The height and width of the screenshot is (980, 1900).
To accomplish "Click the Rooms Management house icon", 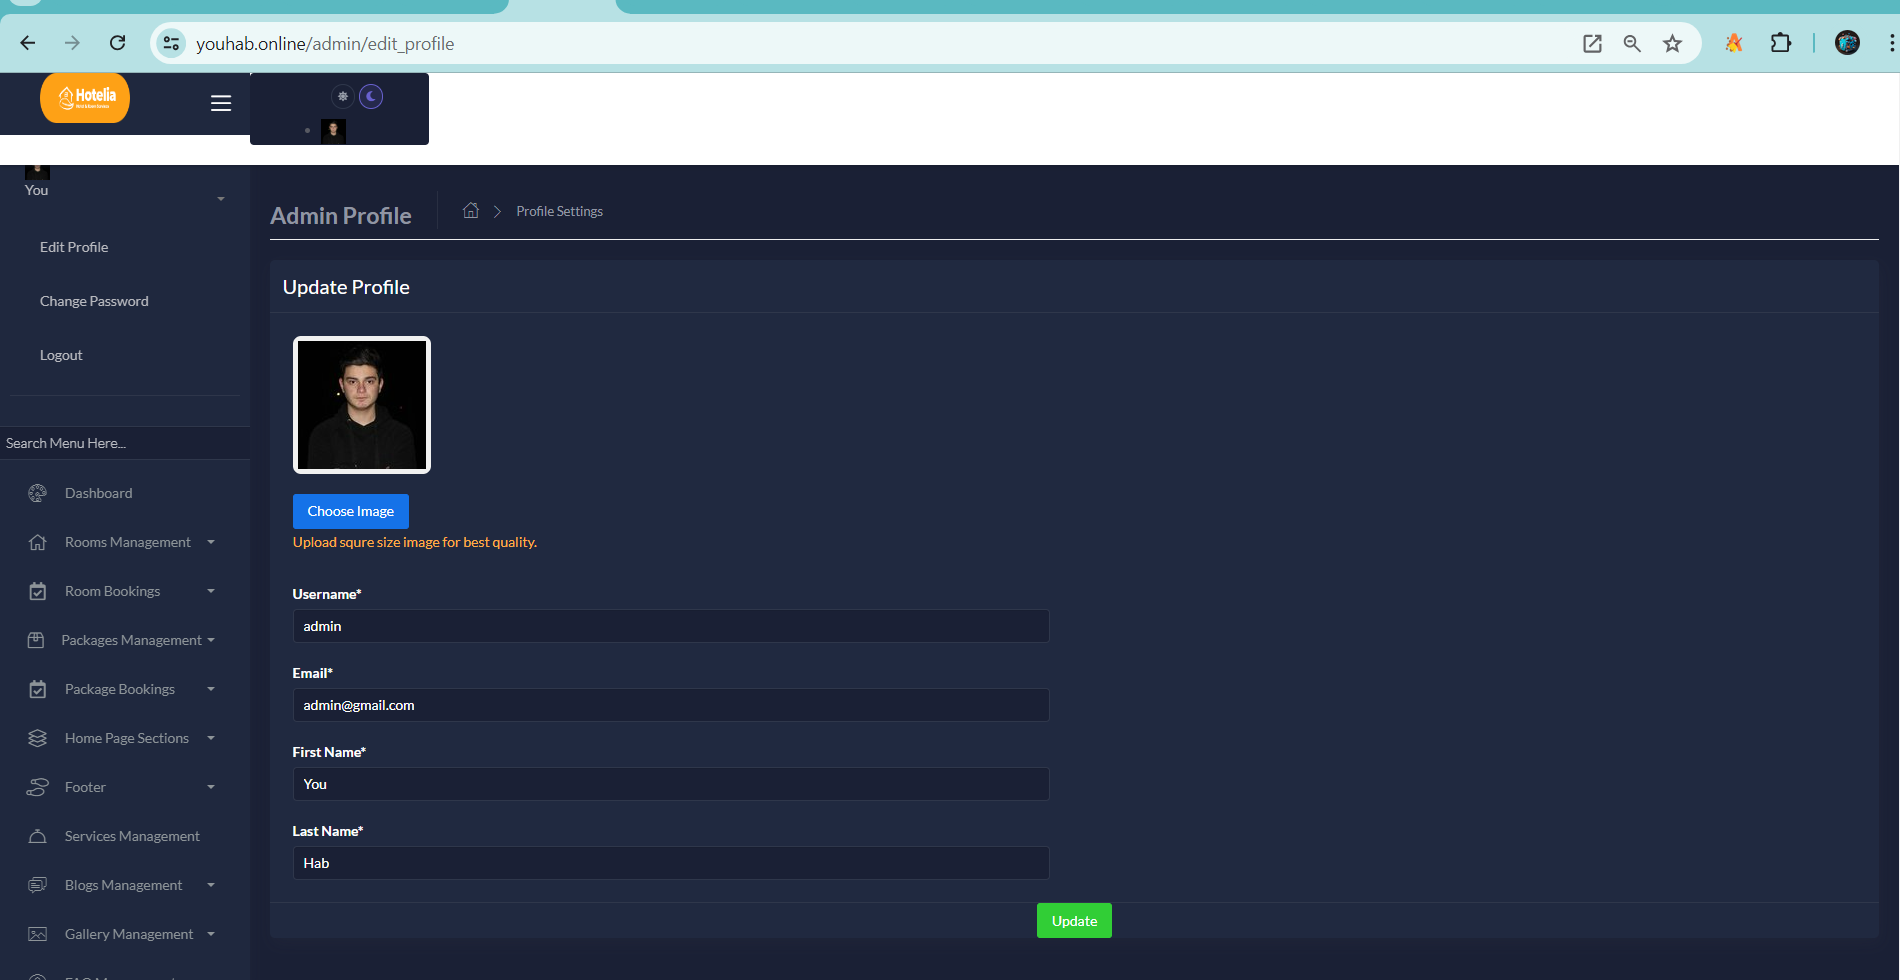I will coord(38,542).
